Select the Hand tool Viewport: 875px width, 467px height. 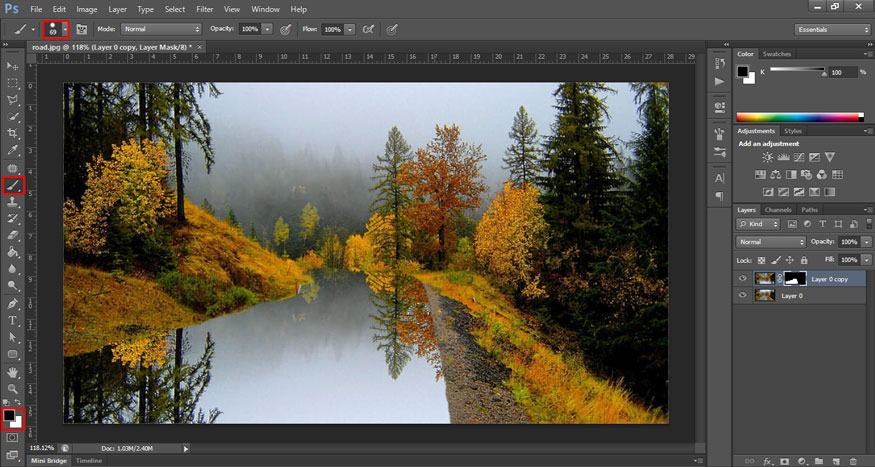tap(13, 371)
